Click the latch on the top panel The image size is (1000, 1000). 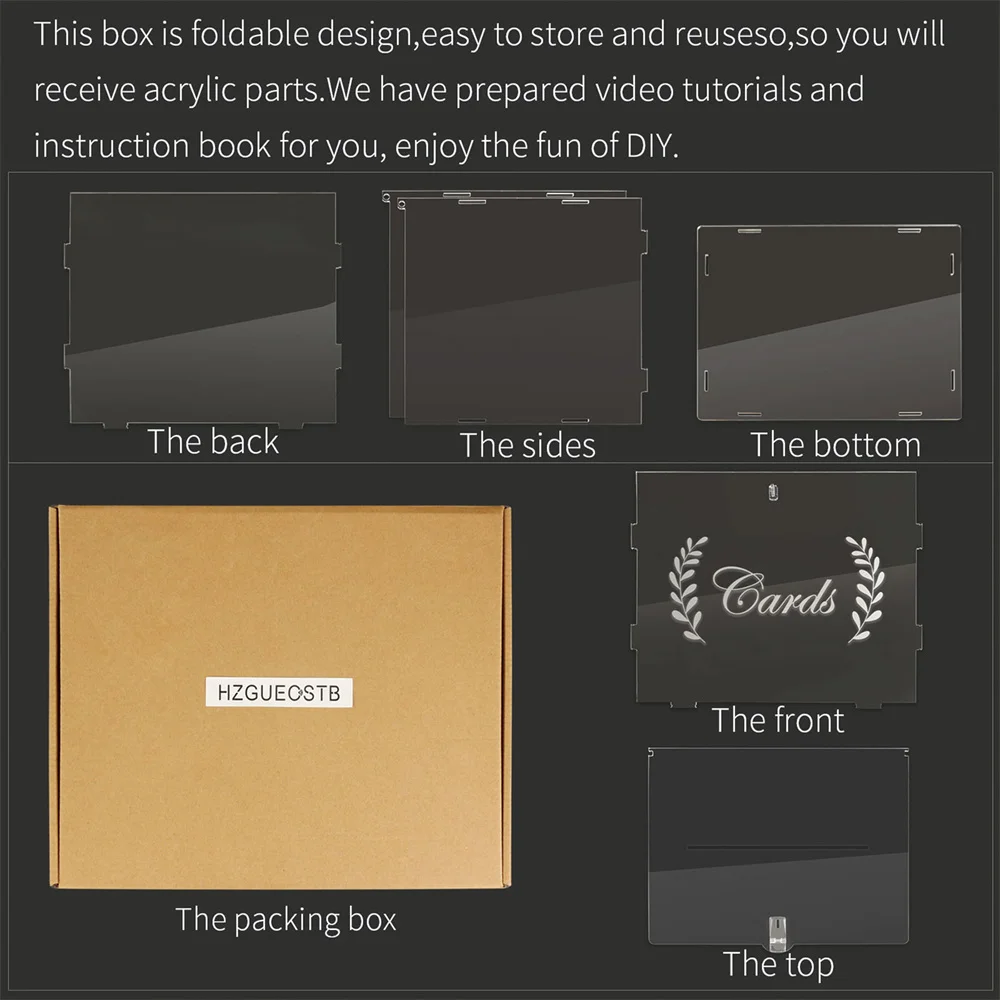pyautogui.click(x=777, y=931)
